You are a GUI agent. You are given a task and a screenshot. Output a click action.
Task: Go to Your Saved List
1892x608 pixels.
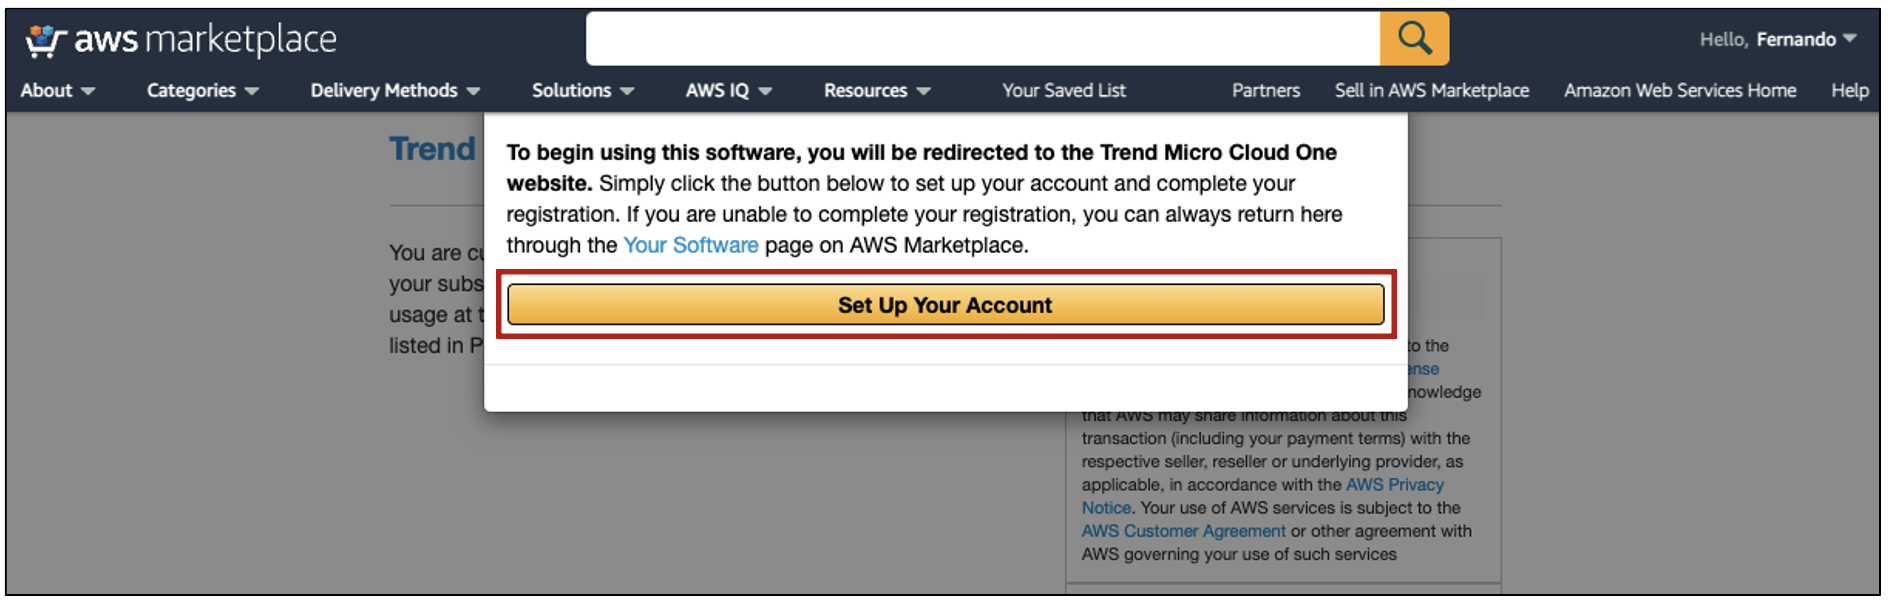pos(1064,90)
